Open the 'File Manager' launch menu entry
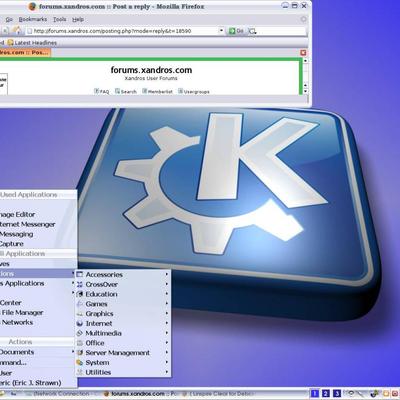 [38, 312]
